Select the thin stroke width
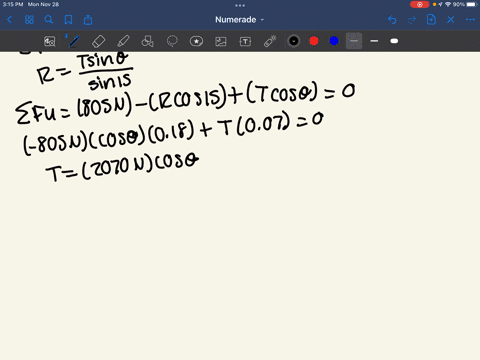The width and height of the screenshot is (480, 360). tap(354, 41)
